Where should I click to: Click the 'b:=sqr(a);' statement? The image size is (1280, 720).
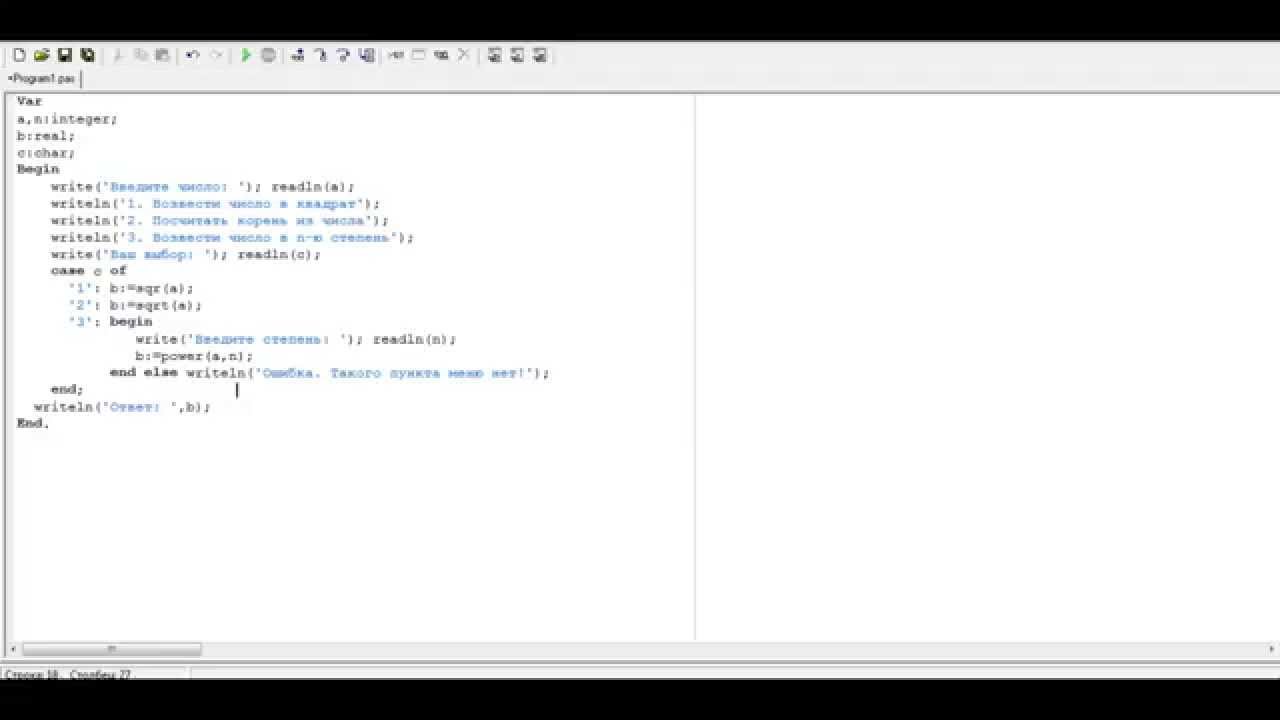coord(152,288)
